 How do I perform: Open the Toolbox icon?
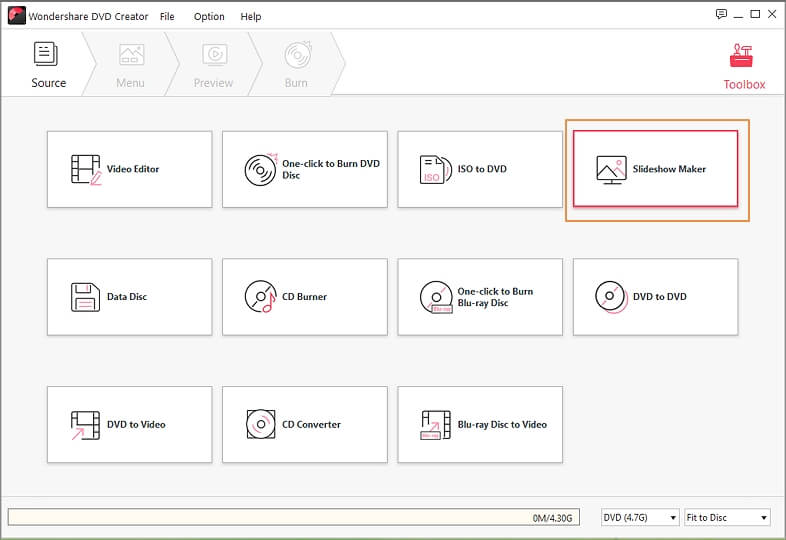click(x=741, y=55)
